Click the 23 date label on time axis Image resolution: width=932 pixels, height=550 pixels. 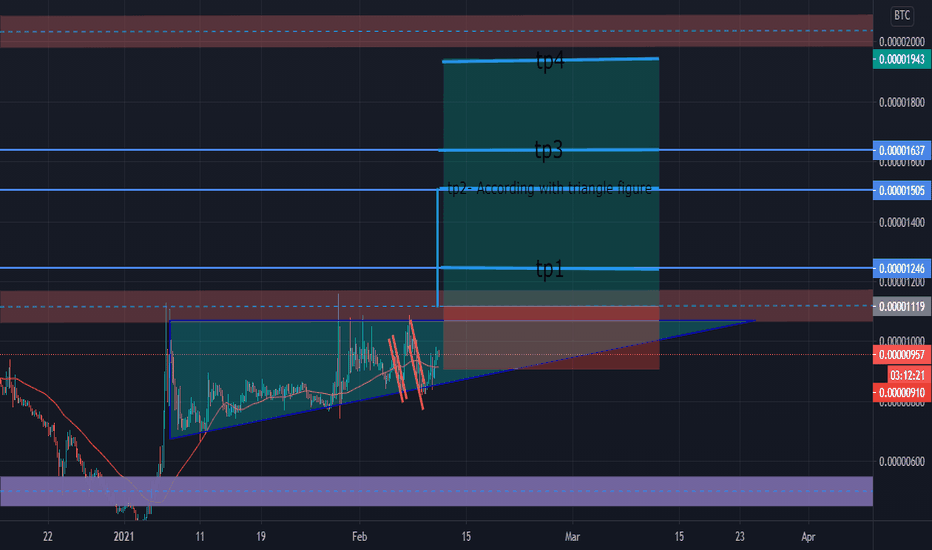point(739,536)
